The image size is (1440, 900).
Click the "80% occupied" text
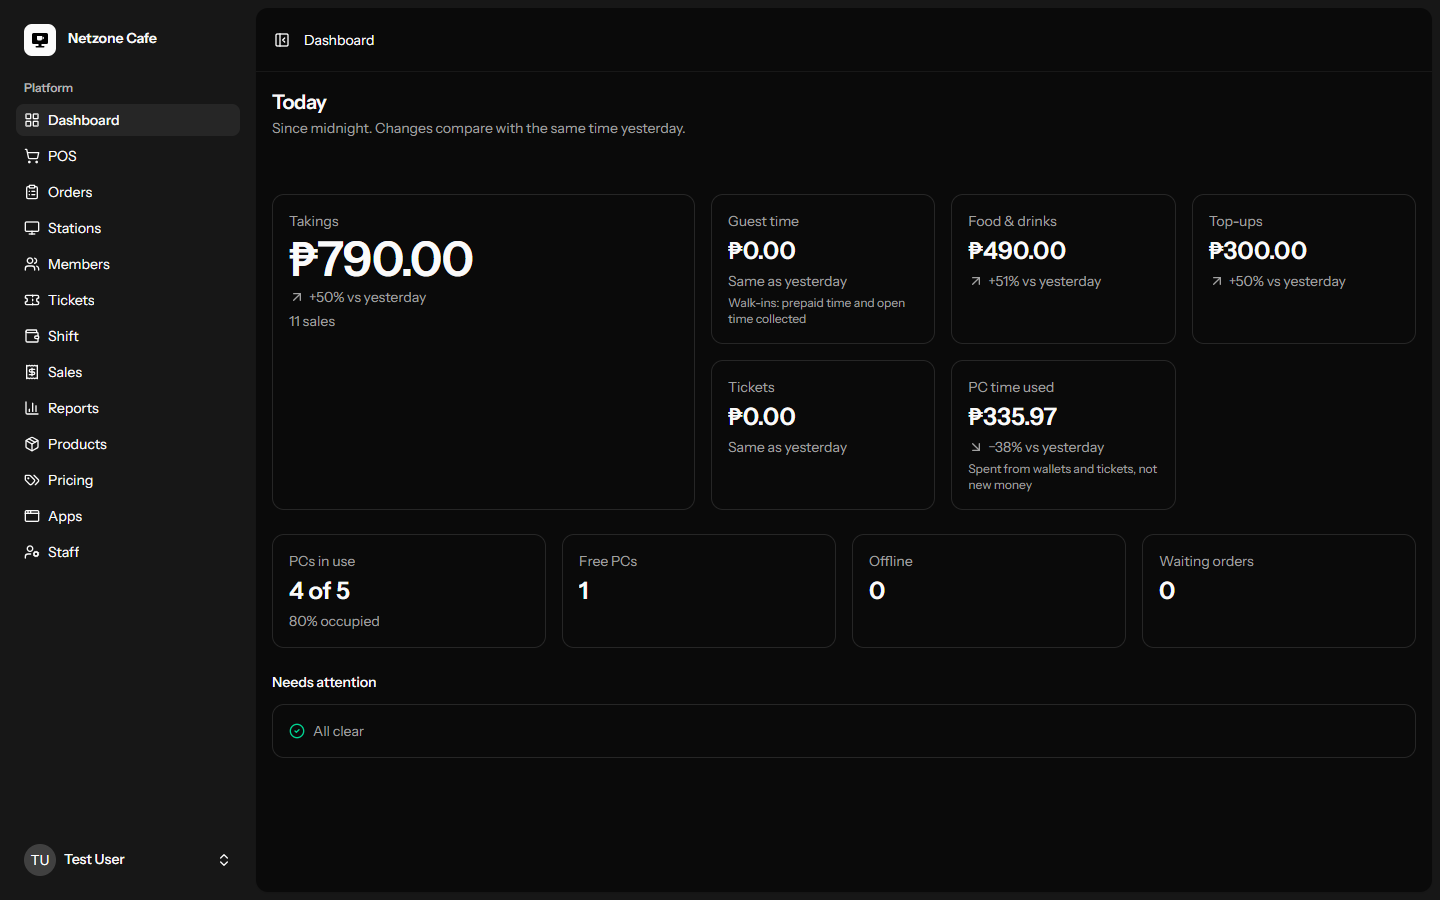click(x=334, y=621)
